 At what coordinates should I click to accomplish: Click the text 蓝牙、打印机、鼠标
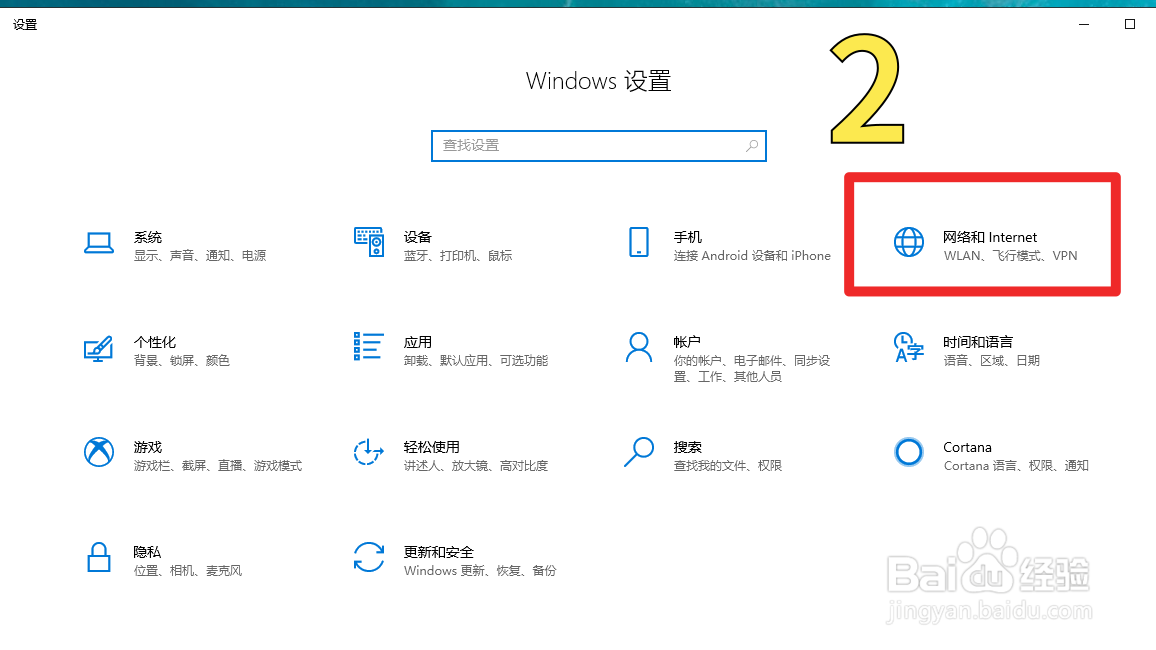pyautogui.click(x=458, y=256)
